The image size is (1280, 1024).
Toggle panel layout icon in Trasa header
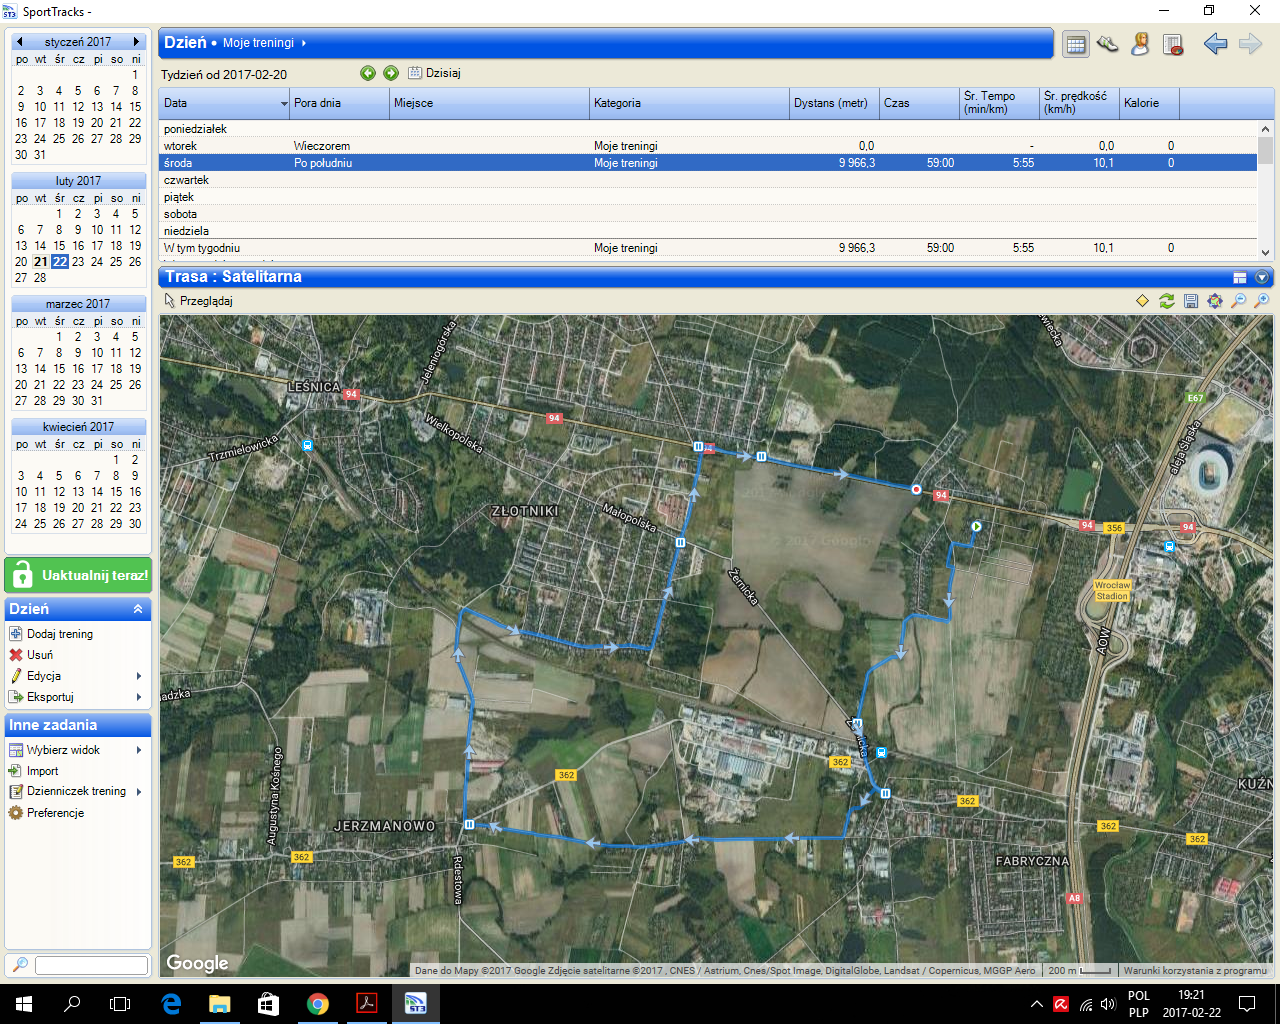coord(1240,278)
